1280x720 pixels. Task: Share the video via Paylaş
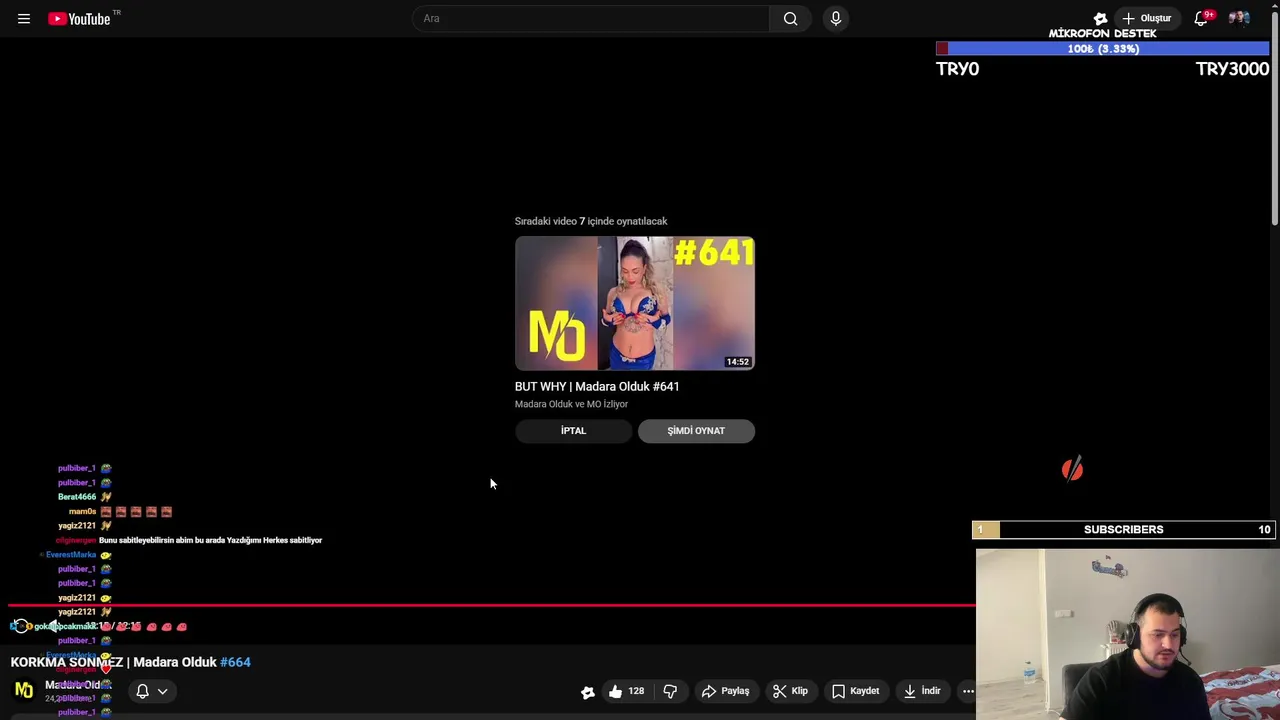pos(725,691)
